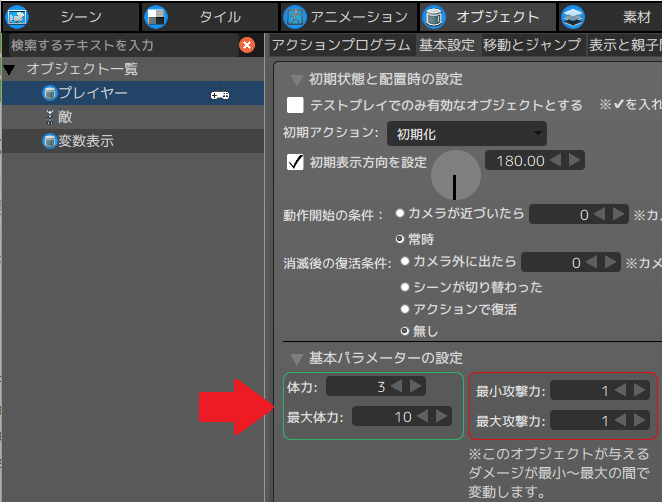The width and height of the screenshot is (662, 502).
Task: Toggle 初期表示方向を設定 checkbox
Action: [295, 162]
